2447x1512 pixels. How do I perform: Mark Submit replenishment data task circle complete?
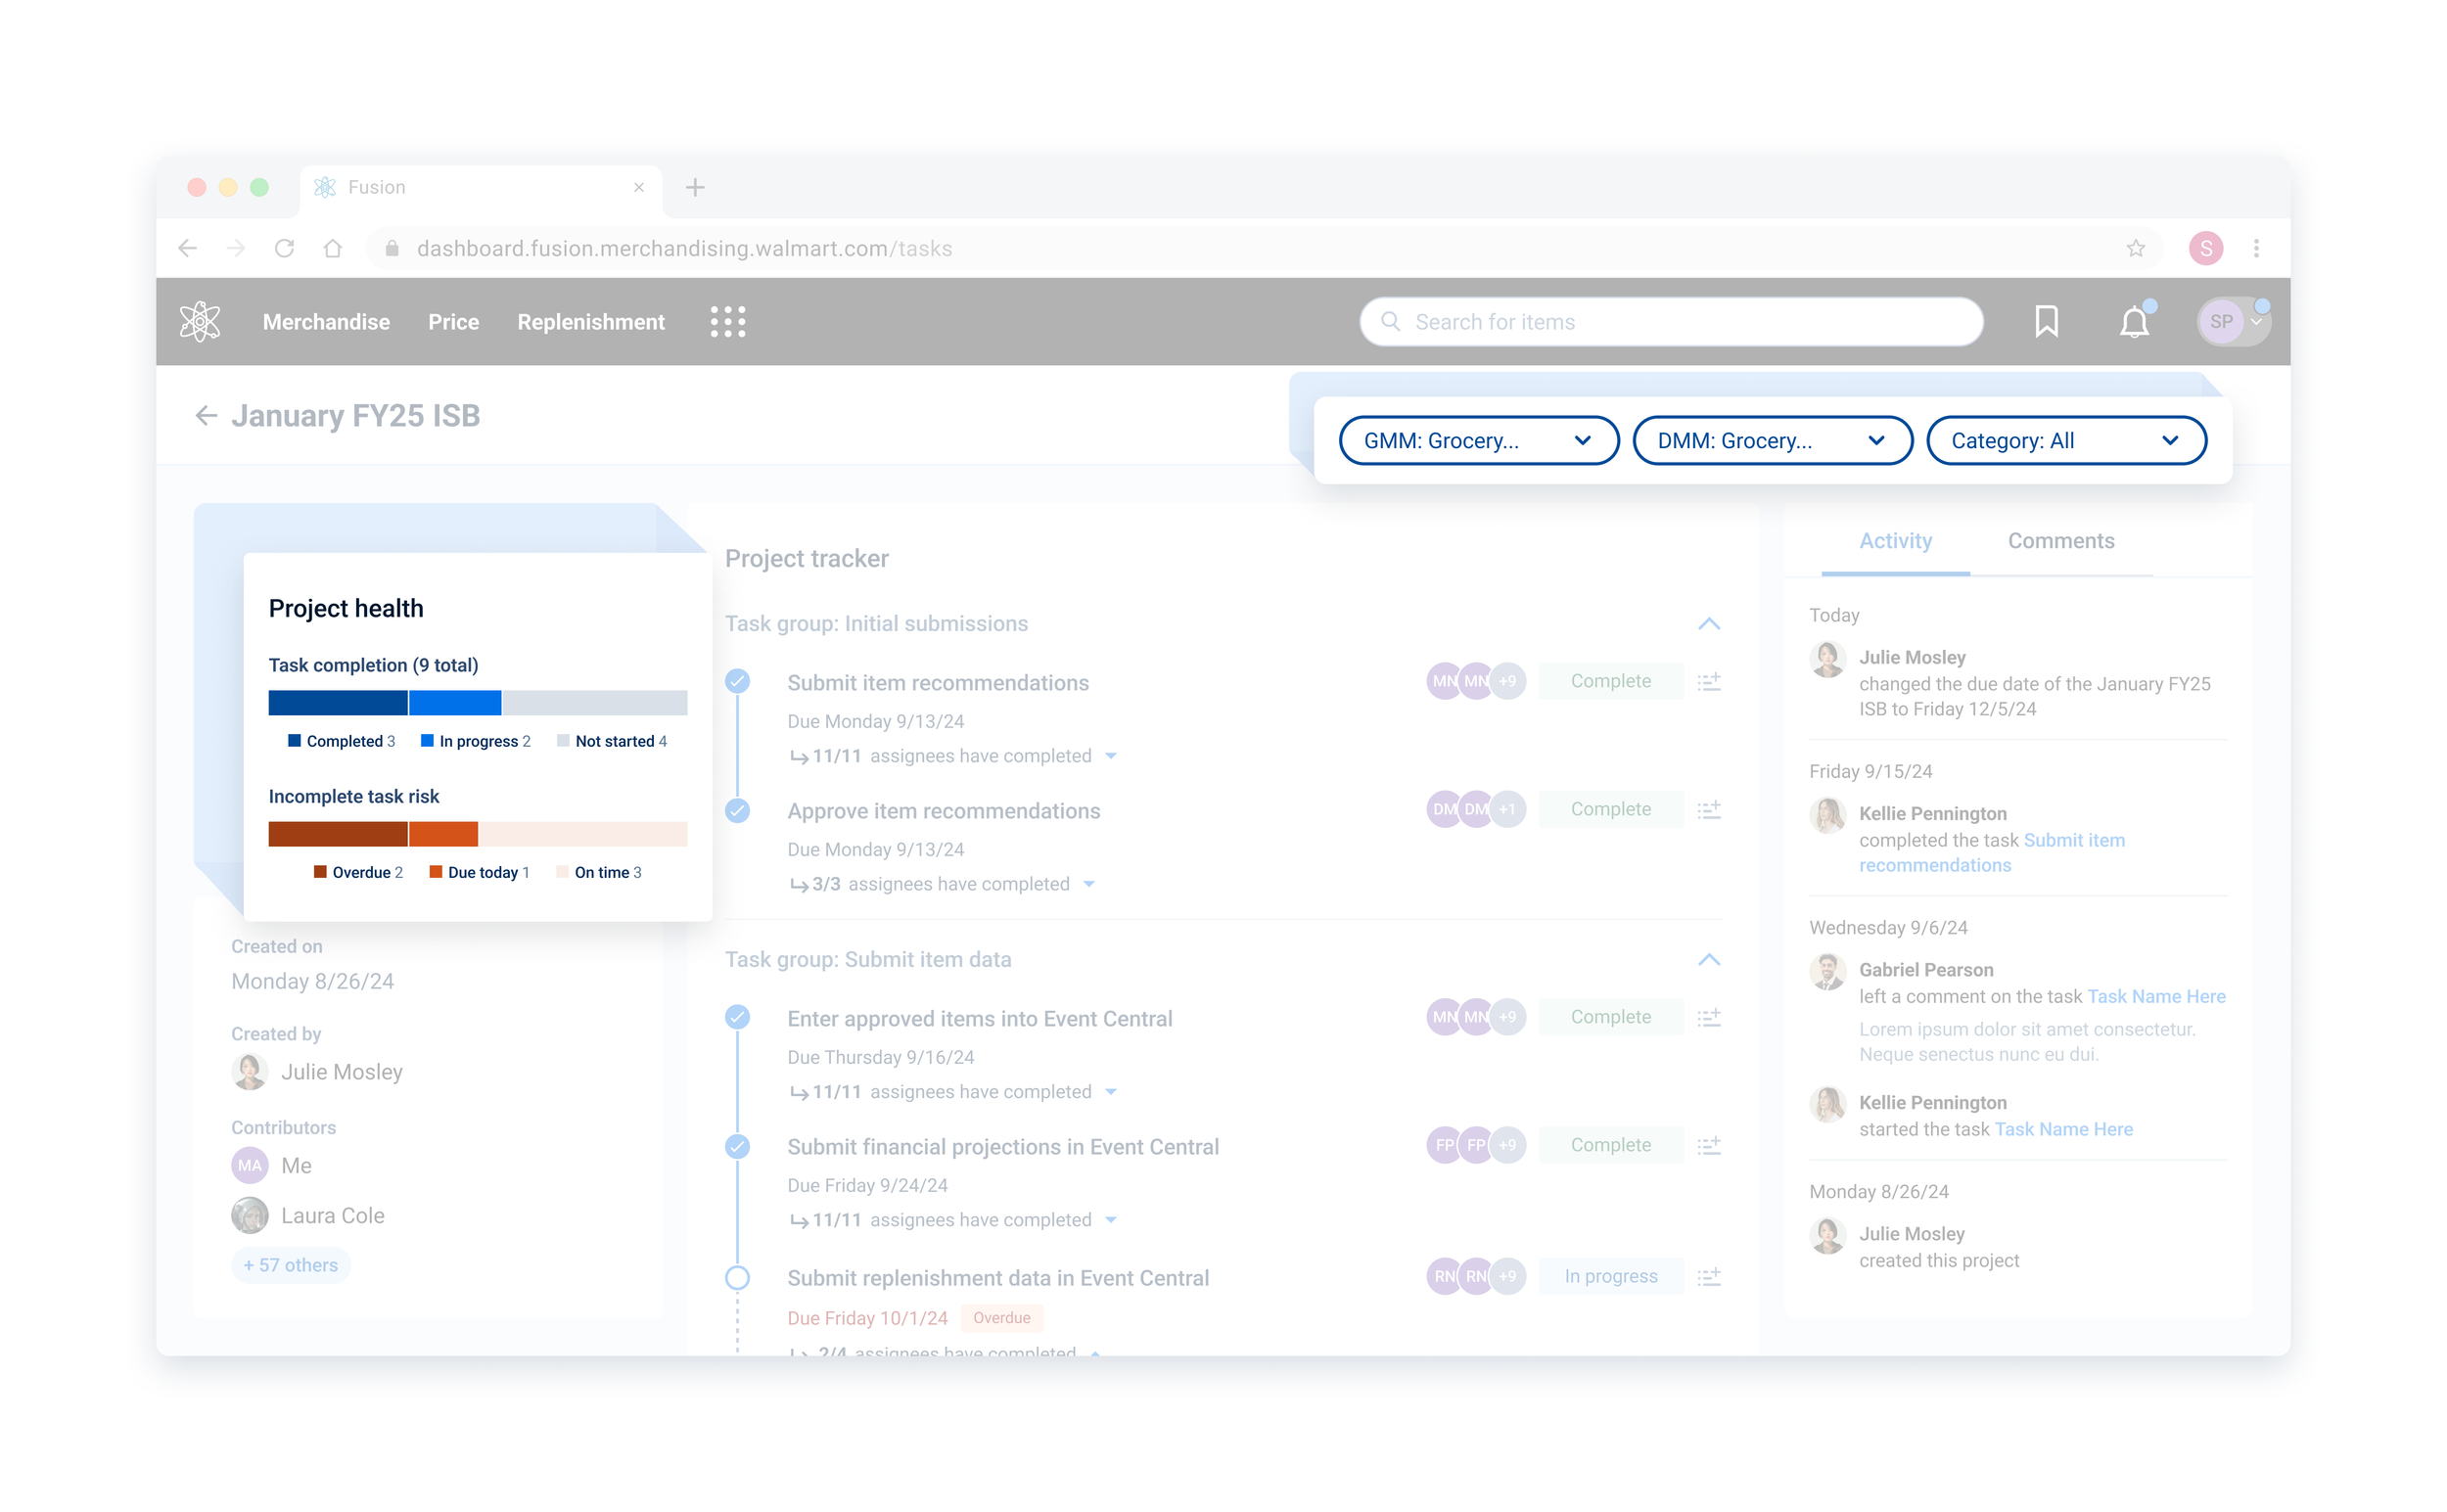(737, 1277)
